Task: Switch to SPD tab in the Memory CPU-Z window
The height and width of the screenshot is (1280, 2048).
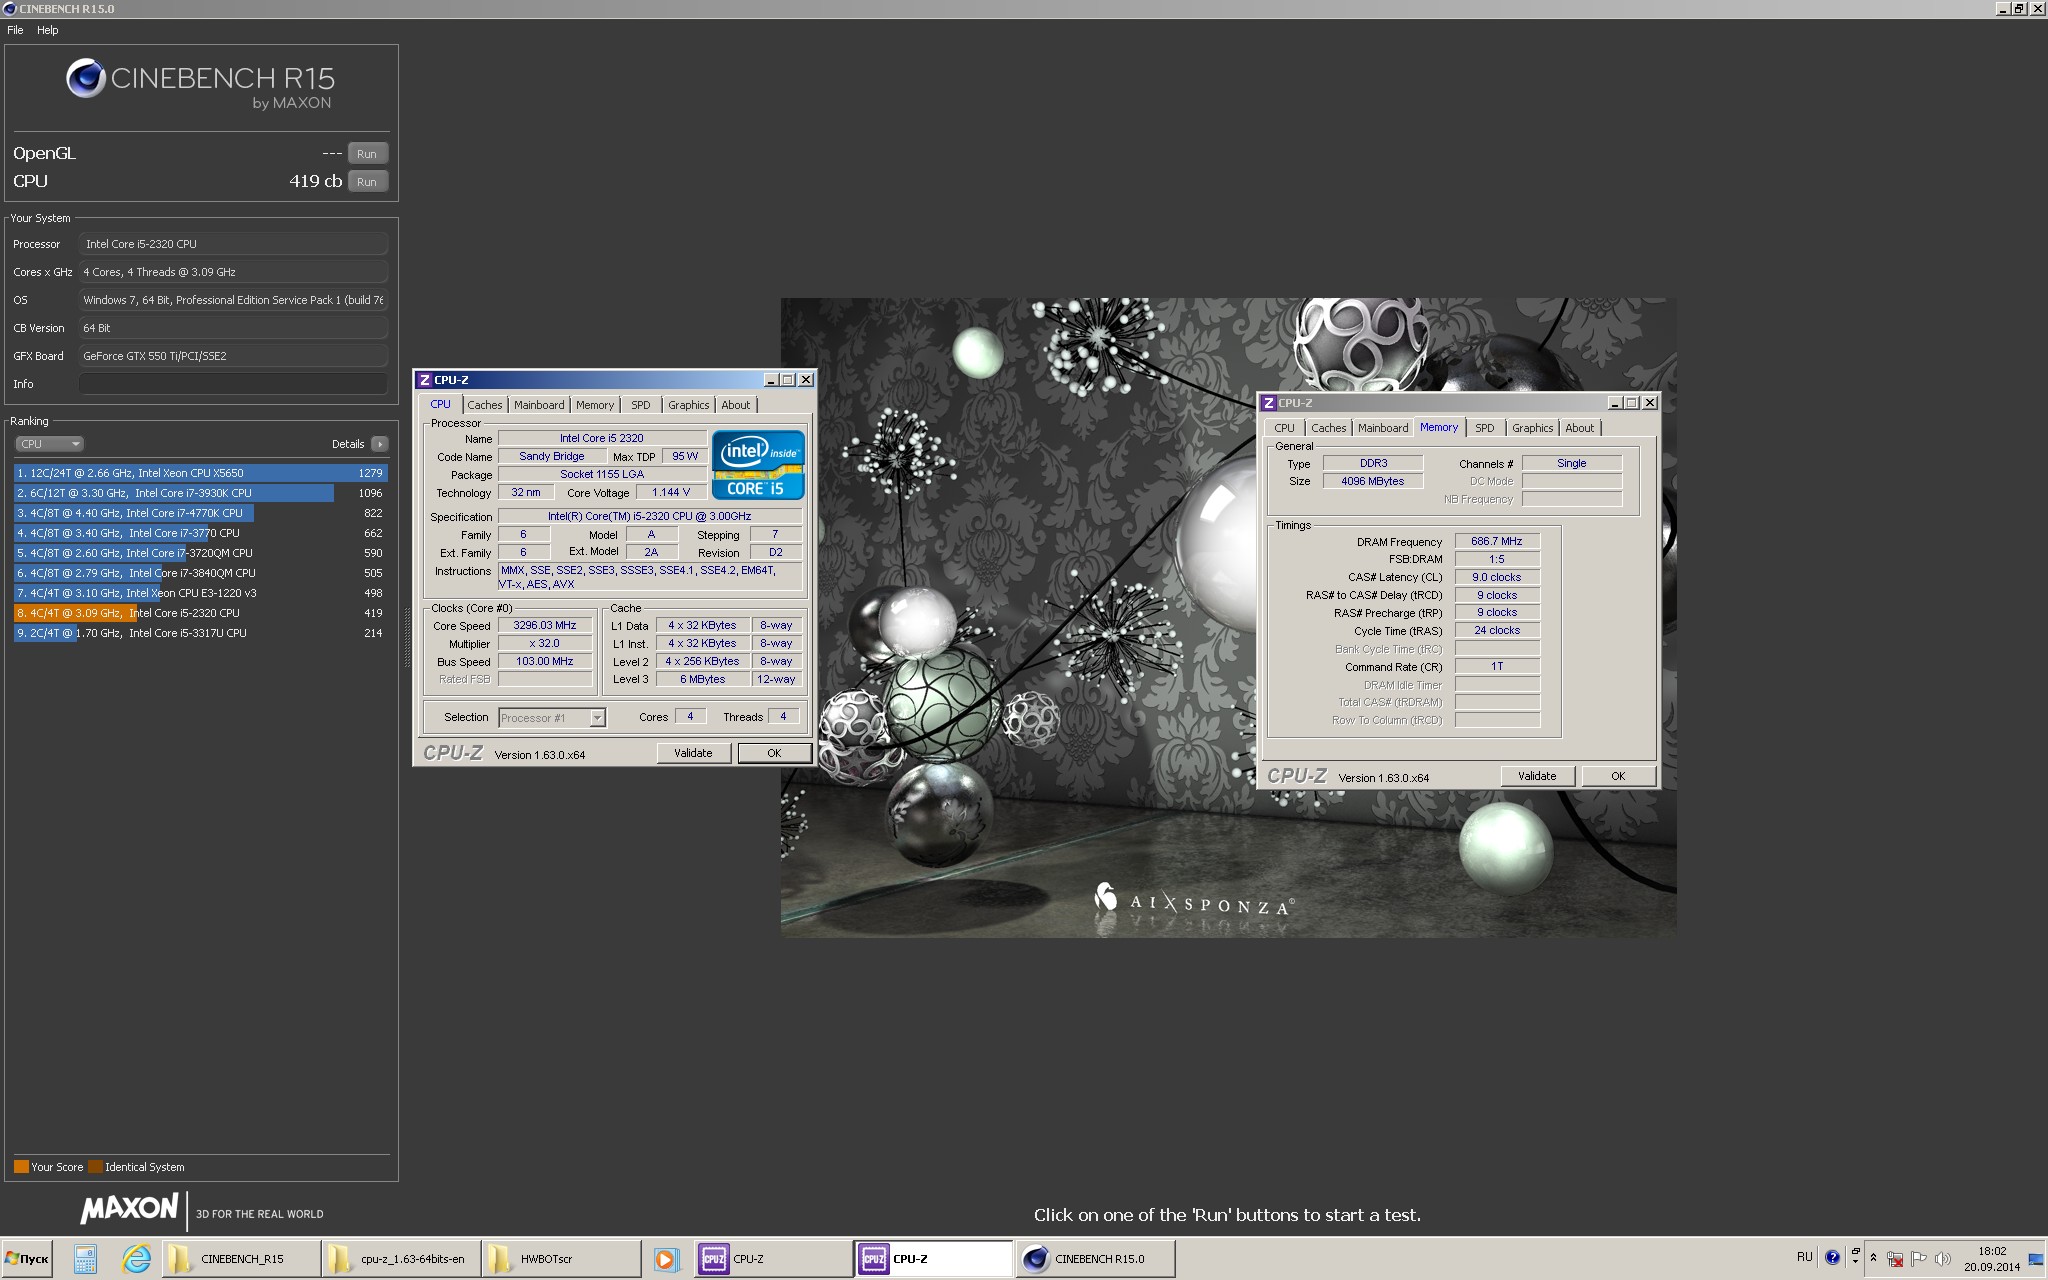Action: coord(1485,428)
